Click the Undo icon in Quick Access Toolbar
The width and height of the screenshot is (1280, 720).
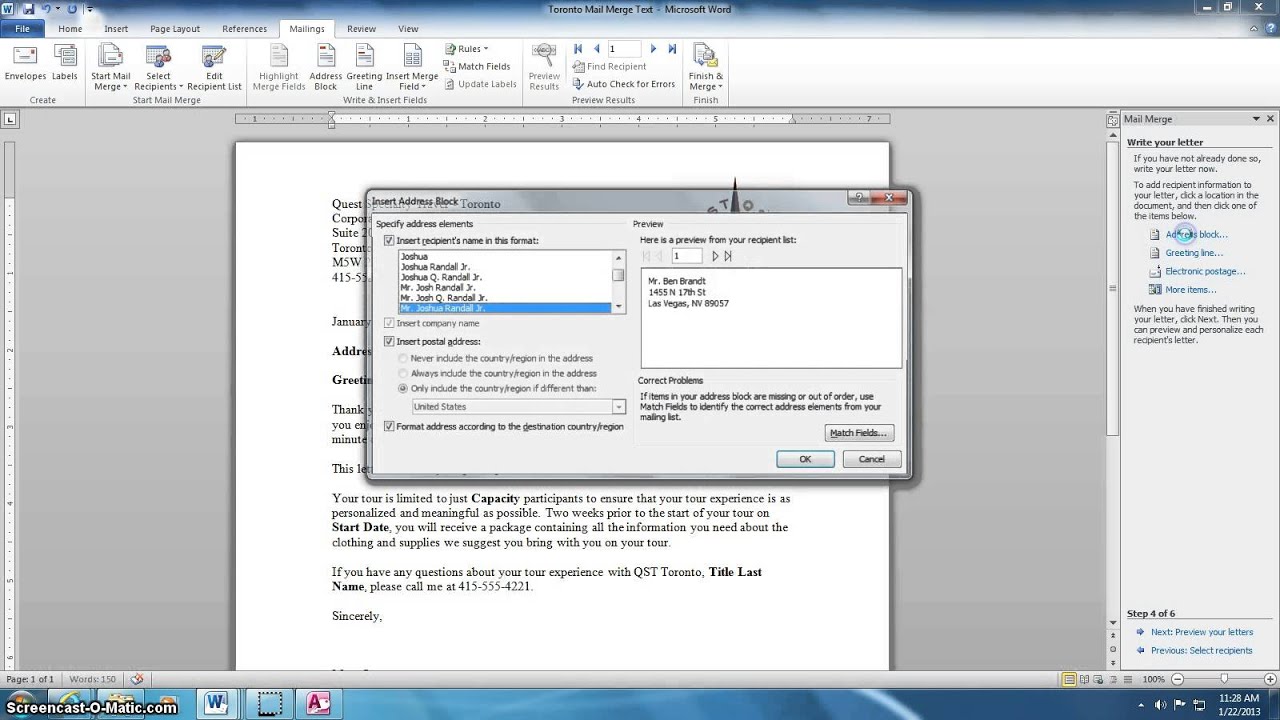pyautogui.click(x=46, y=9)
